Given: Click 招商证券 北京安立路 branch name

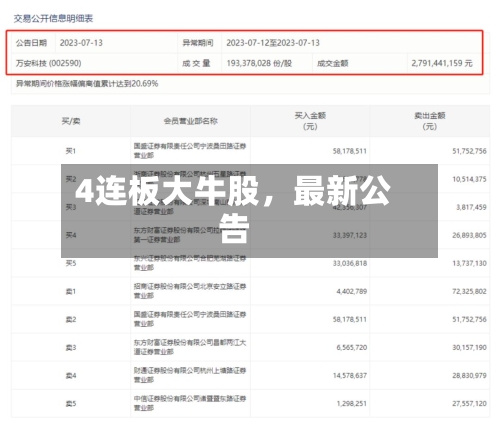Looking at the screenshot, I should click(x=190, y=291).
